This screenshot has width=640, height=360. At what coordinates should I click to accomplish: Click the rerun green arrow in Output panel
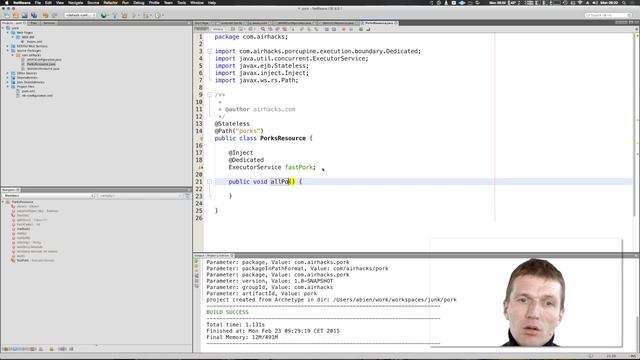point(196,262)
